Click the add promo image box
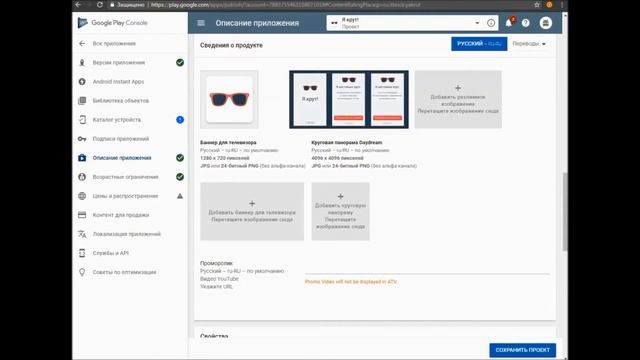This screenshot has height=360, width=640. click(x=458, y=99)
